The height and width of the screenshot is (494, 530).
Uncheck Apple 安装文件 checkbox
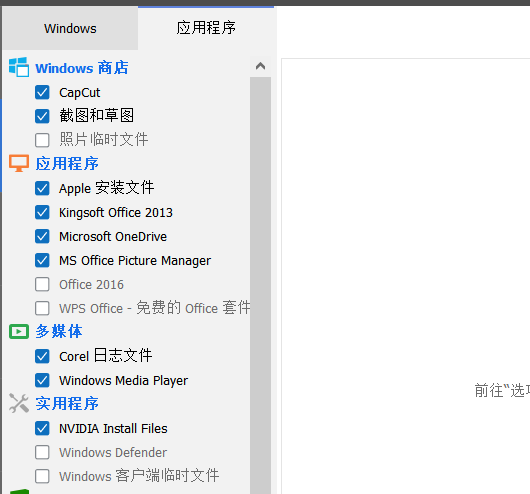pos(42,188)
